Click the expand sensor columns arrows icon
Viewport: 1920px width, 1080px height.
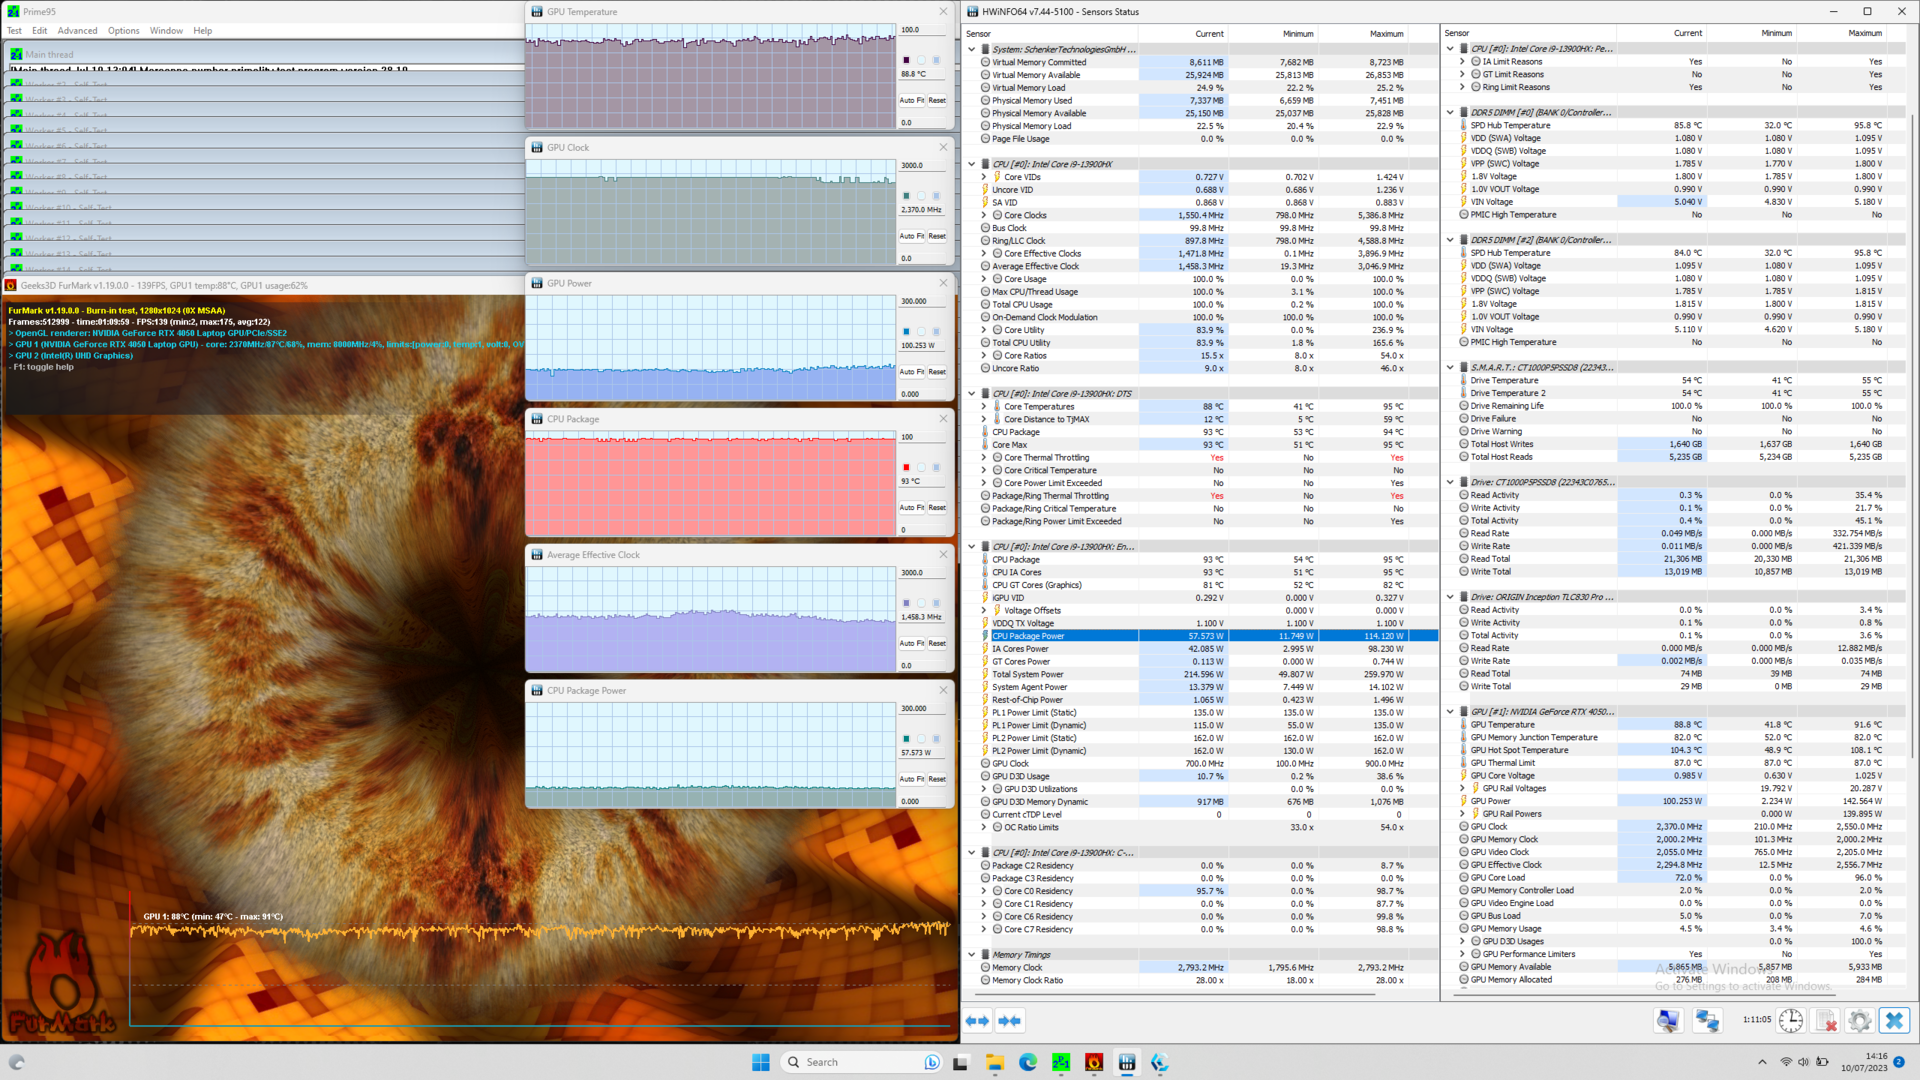[977, 1021]
